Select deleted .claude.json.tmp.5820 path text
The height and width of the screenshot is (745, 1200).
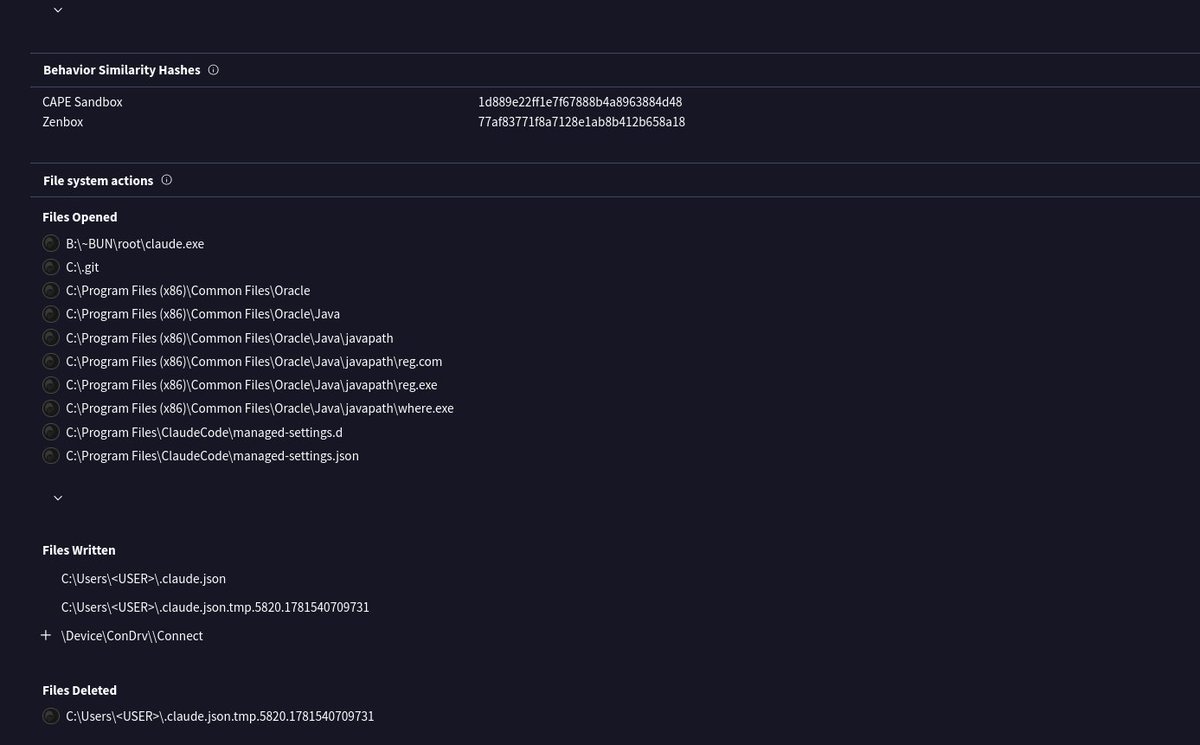(220, 716)
